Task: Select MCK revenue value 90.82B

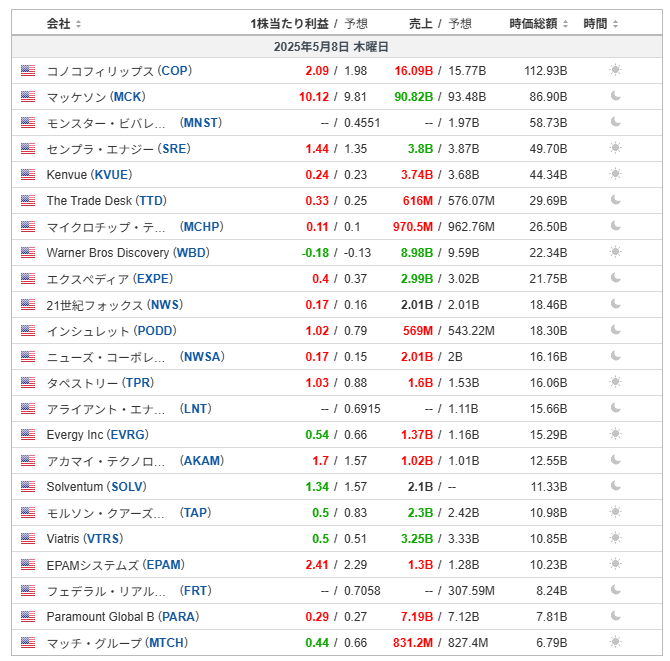Action: coord(414,97)
